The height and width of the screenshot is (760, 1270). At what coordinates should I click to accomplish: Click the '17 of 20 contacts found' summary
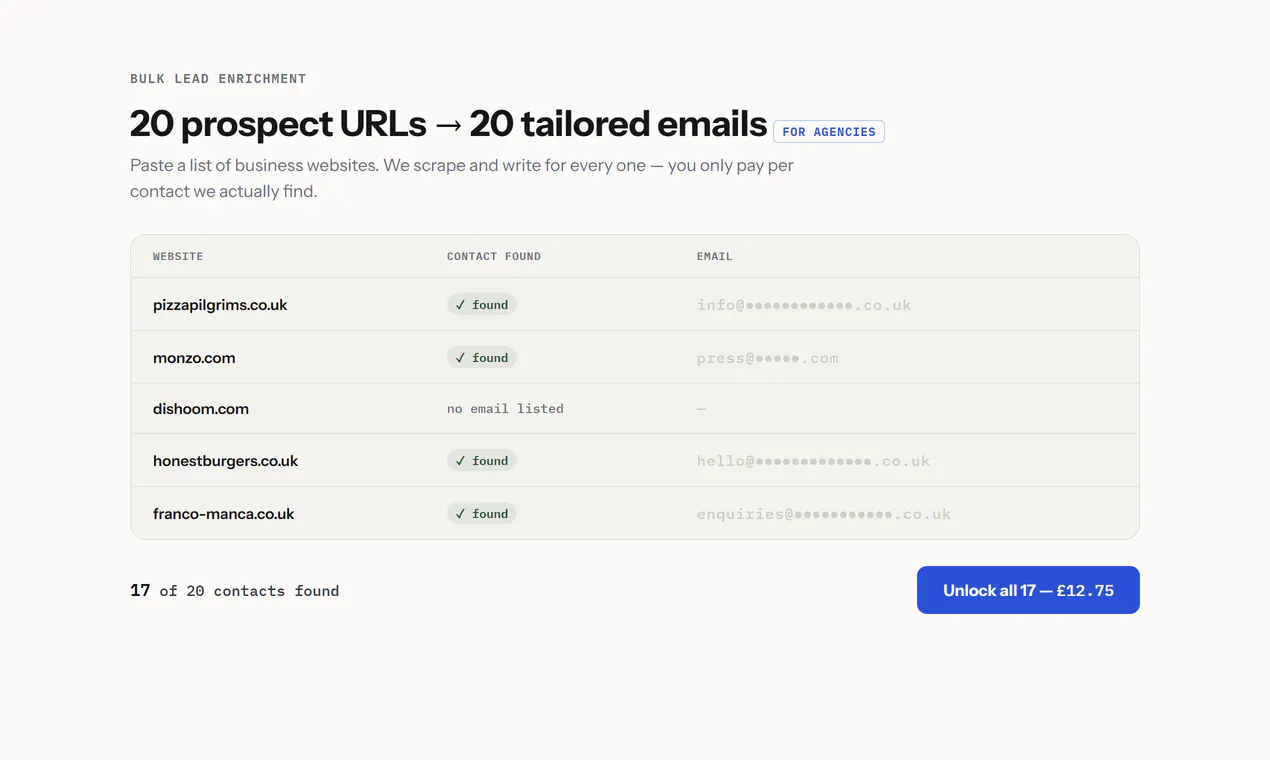[235, 591]
